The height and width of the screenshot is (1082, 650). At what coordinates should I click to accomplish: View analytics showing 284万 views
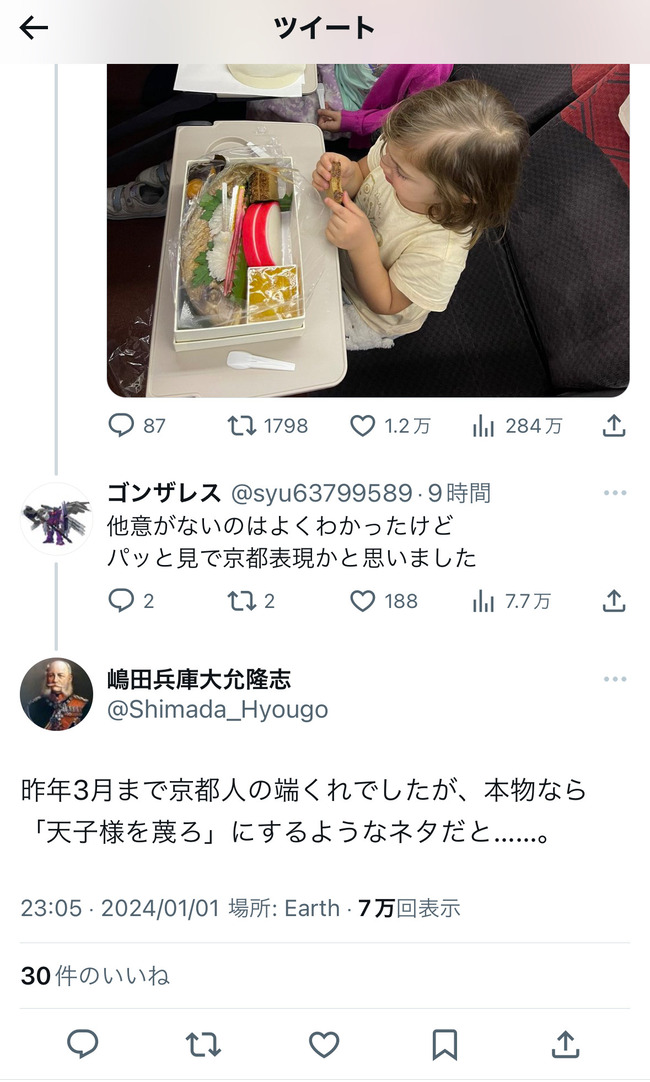(x=518, y=426)
